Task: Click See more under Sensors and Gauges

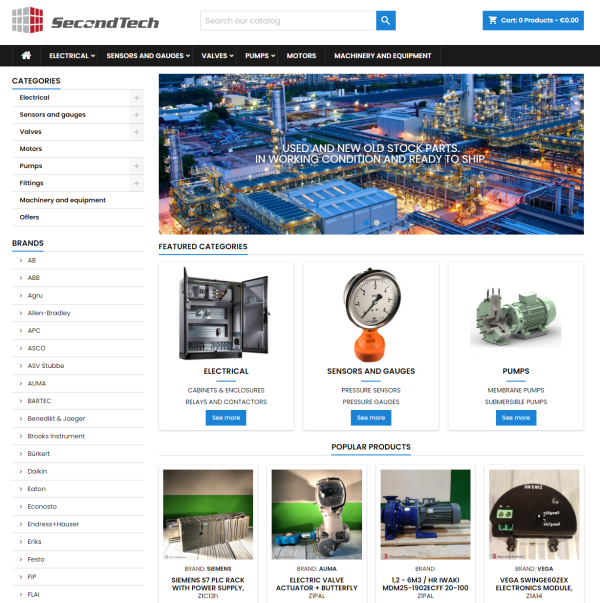Action: click(x=371, y=418)
